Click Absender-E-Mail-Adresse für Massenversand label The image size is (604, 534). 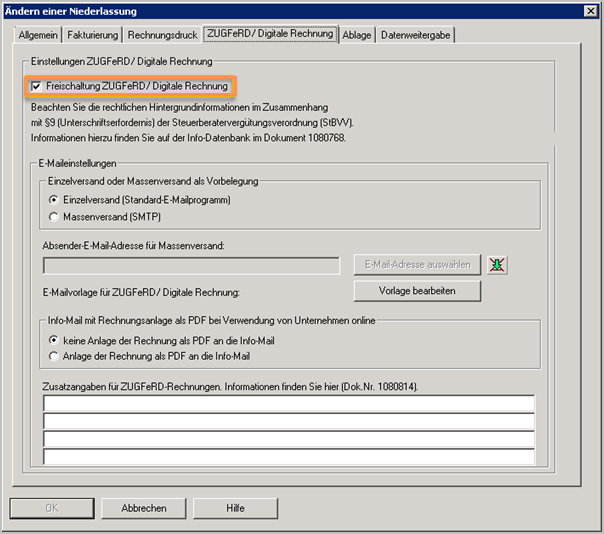point(133,245)
